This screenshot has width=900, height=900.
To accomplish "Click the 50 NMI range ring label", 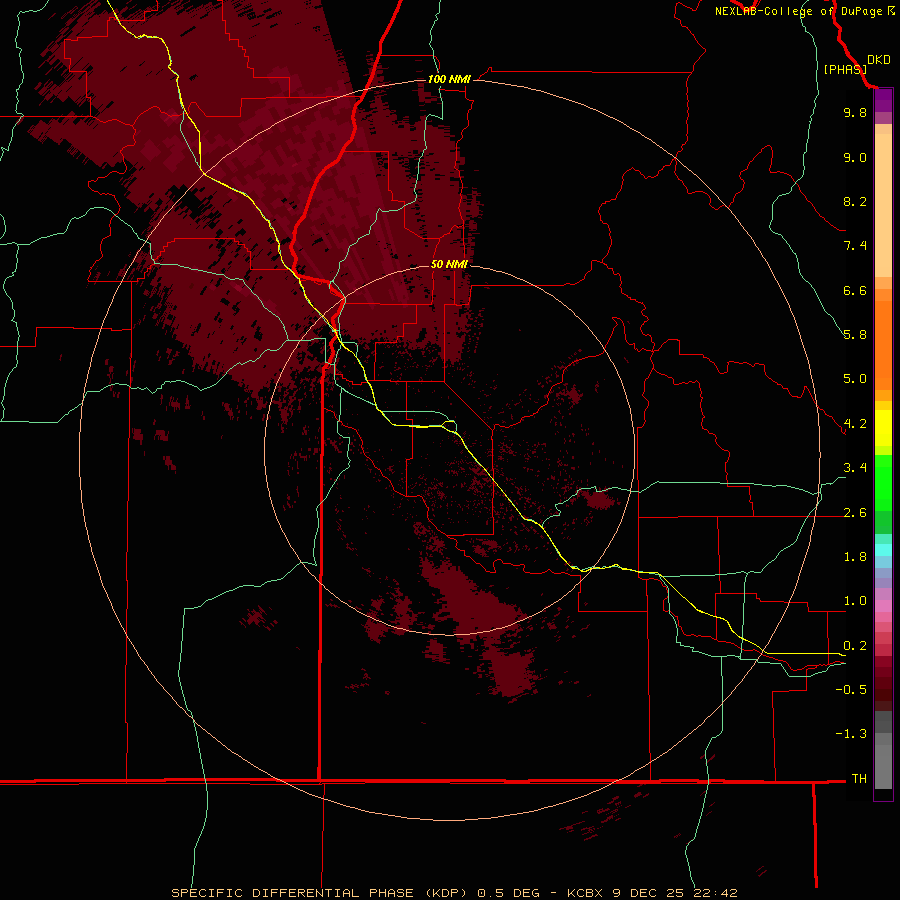I will [x=449, y=264].
